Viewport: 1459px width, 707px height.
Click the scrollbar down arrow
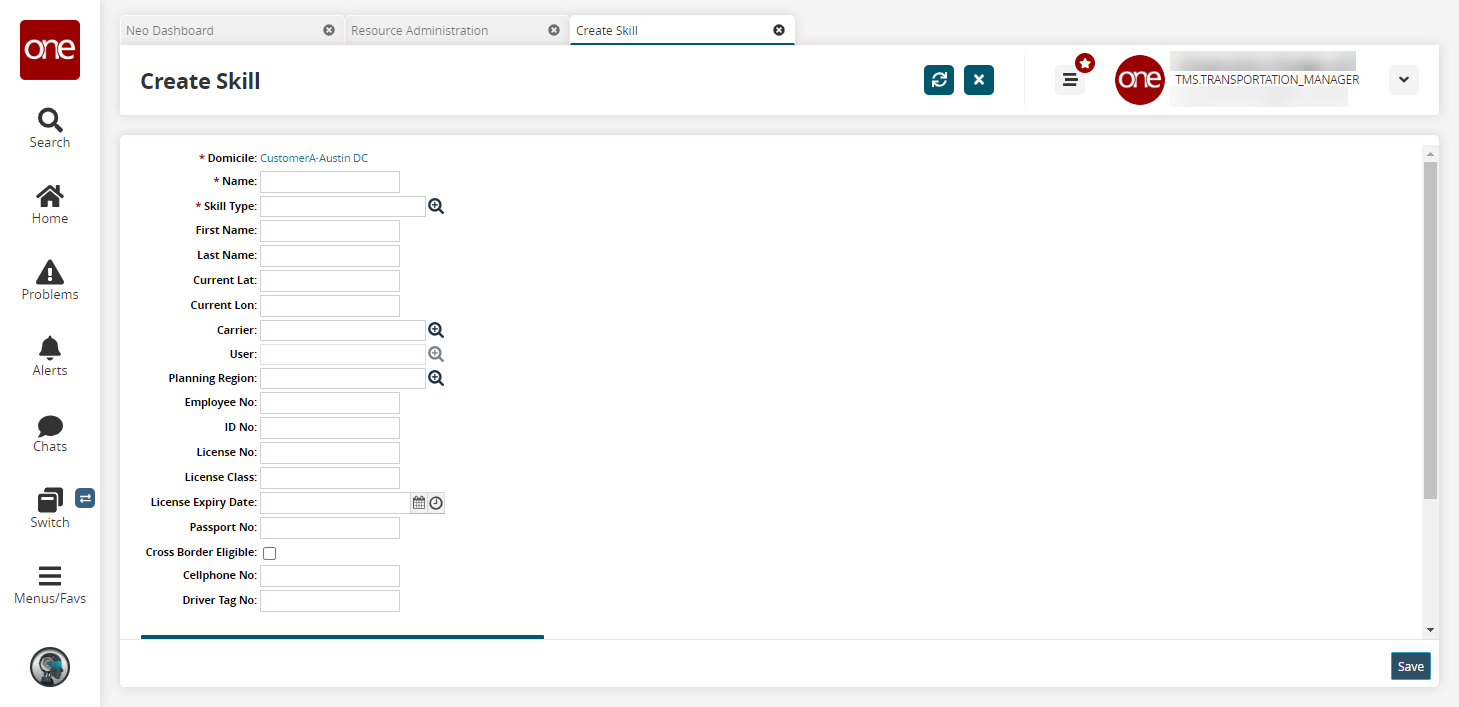(1430, 630)
